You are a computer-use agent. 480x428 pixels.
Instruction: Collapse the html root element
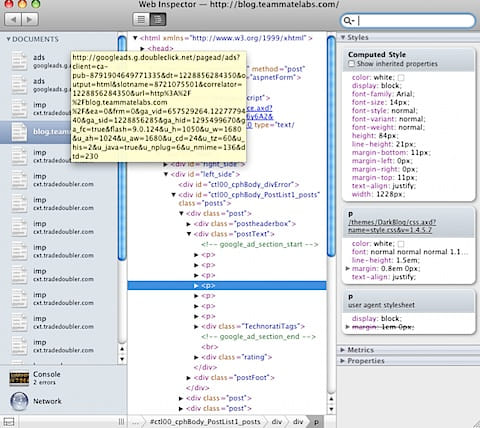pyautogui.click(x=135, y=38)
